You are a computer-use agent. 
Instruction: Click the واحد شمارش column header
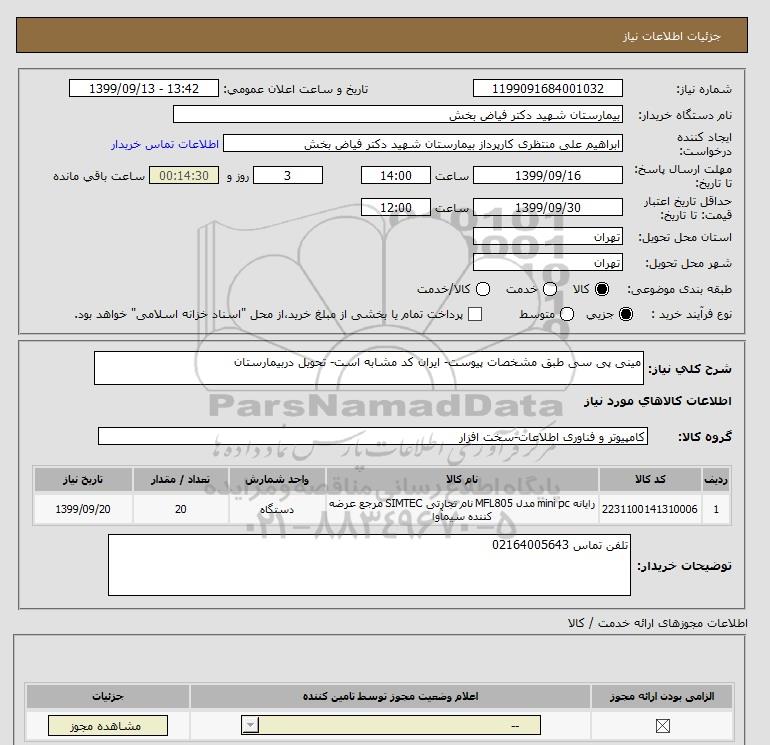[277, 479]
